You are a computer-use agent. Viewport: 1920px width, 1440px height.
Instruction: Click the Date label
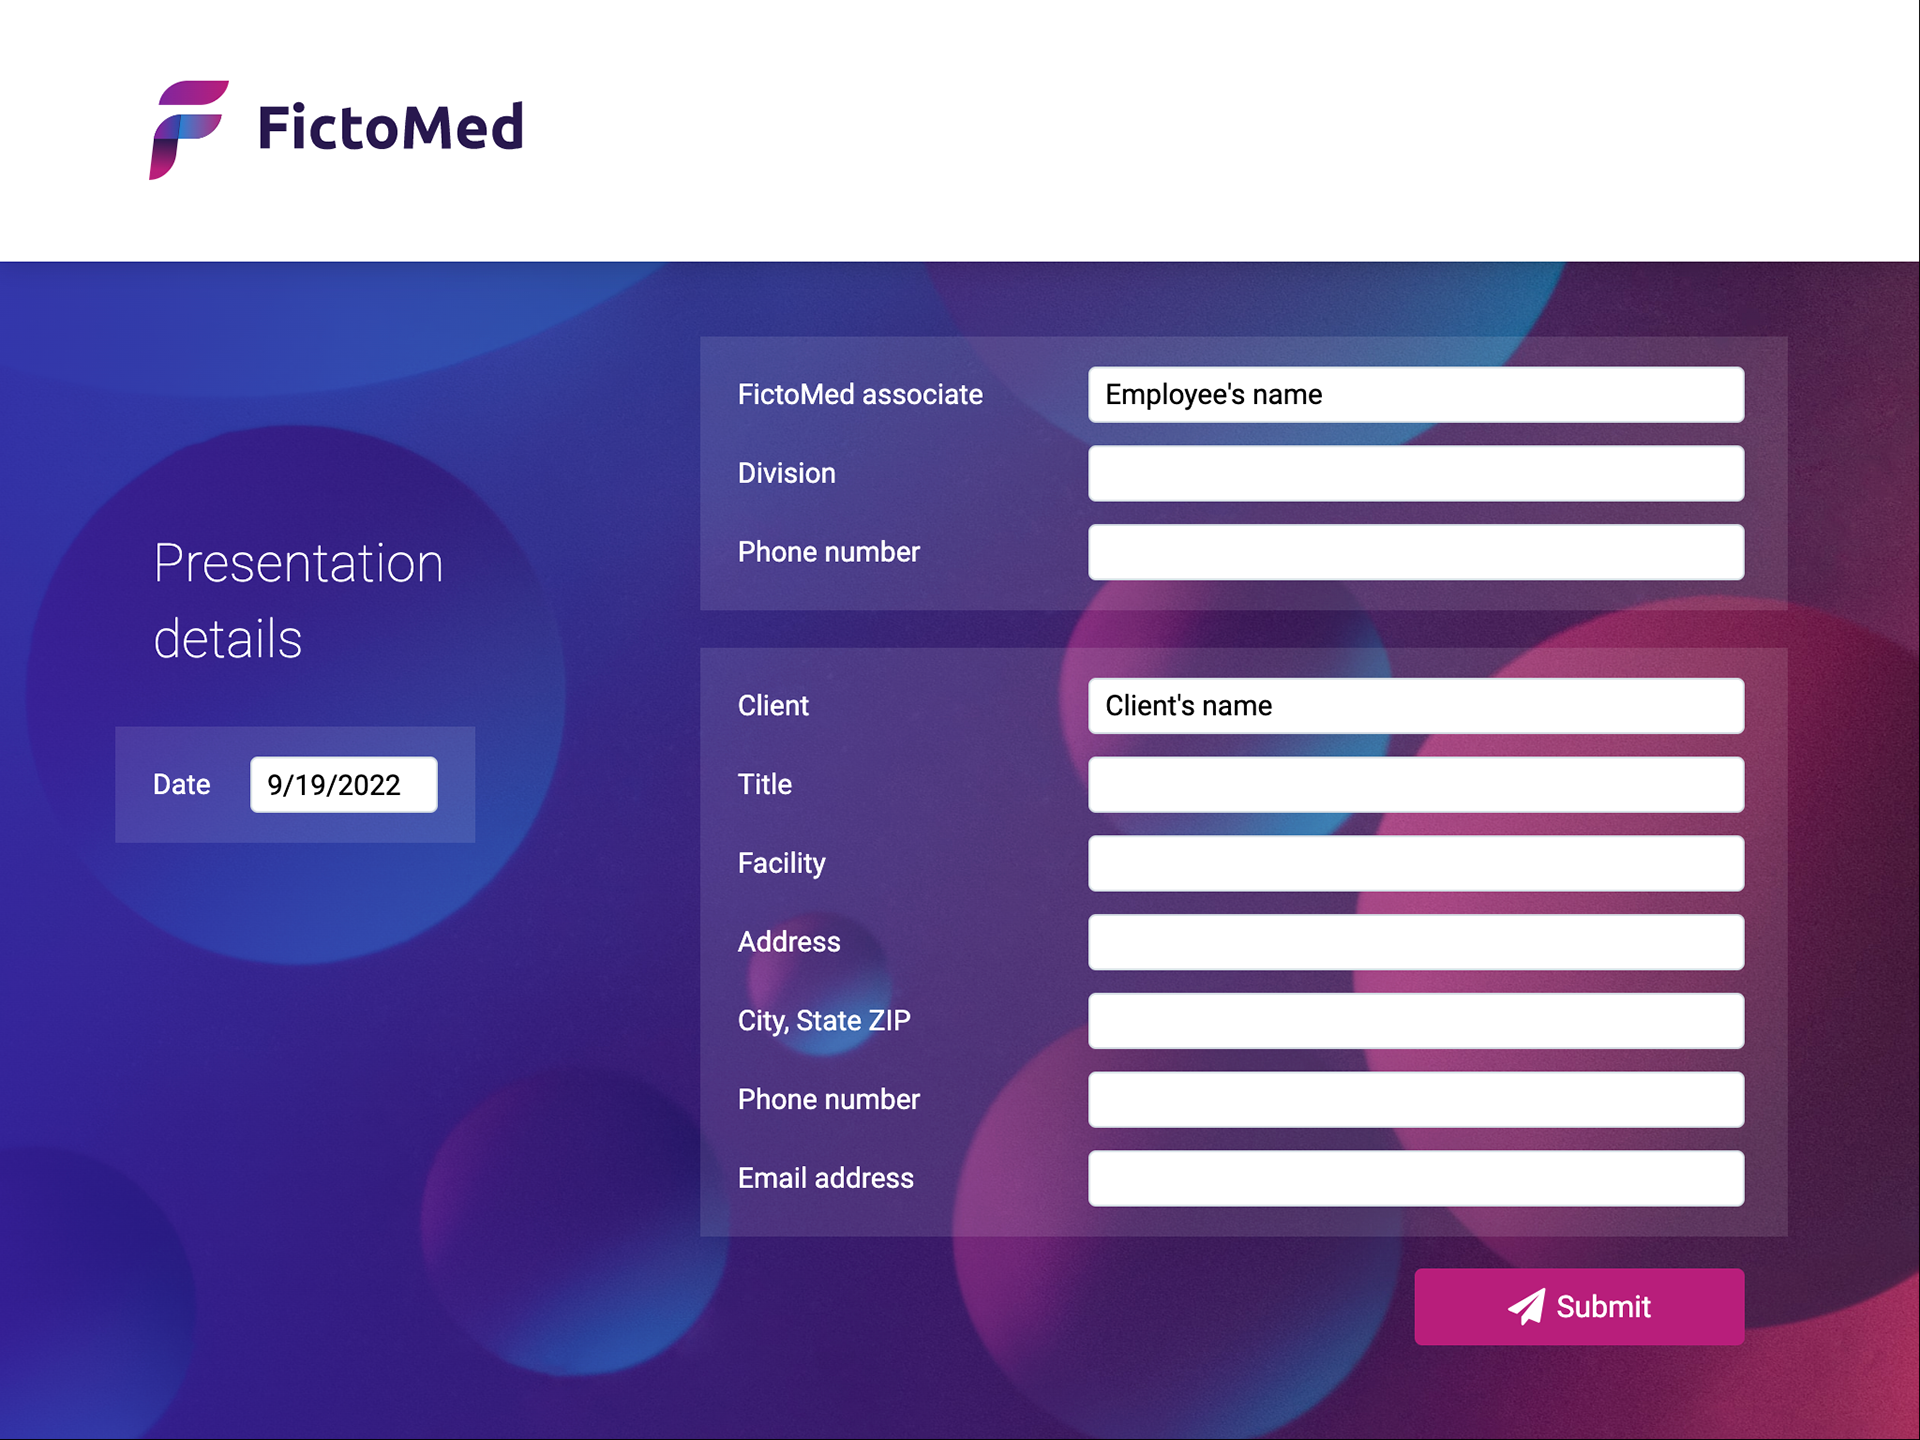(x=181, y=784)
